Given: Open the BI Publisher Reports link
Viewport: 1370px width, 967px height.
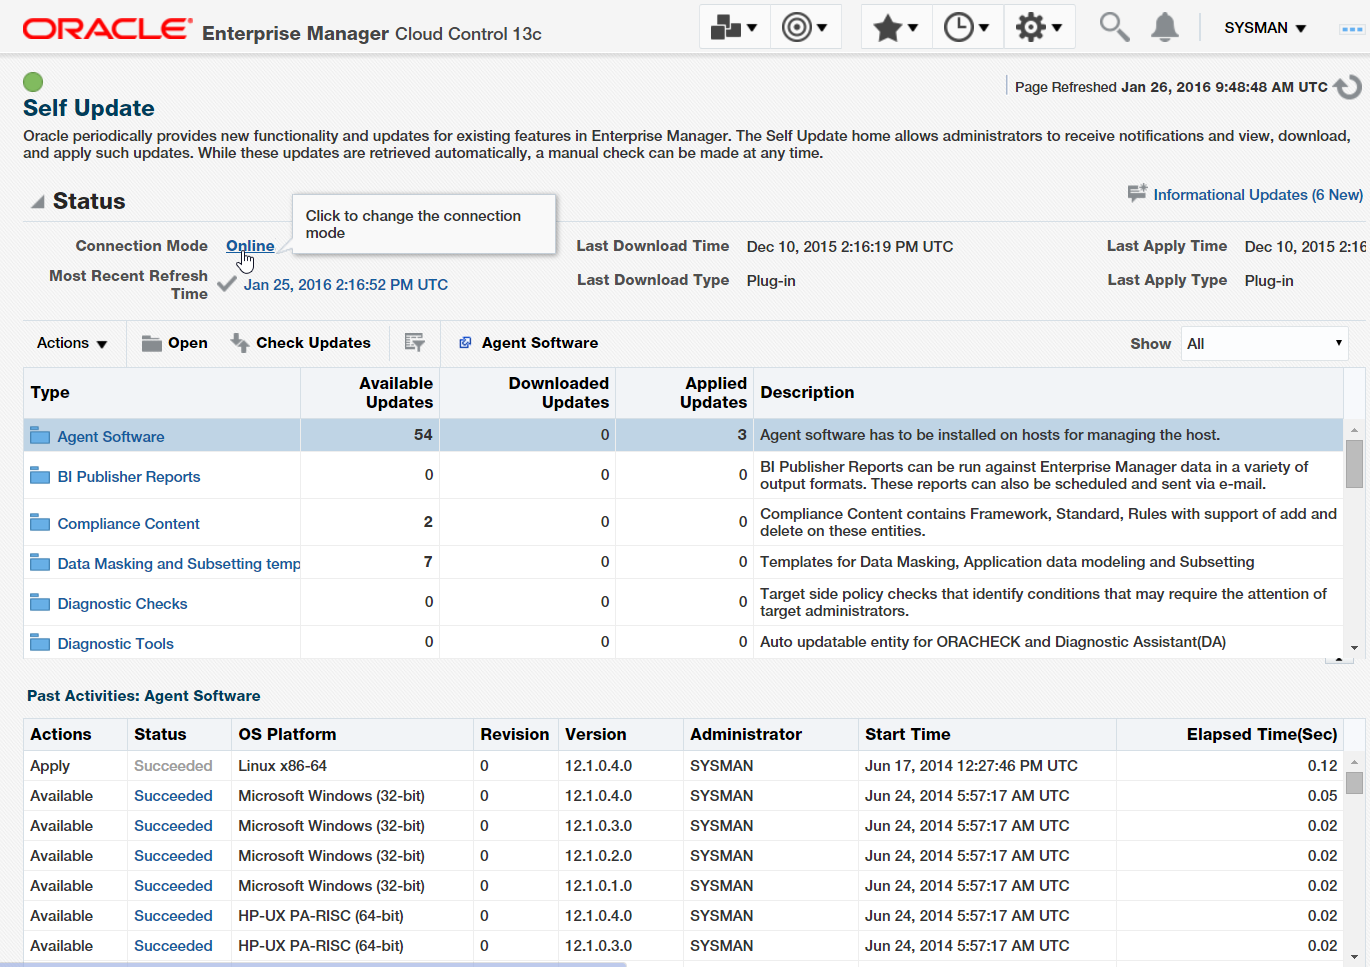Looking at the screenshot, I should (x=129, y=477).
